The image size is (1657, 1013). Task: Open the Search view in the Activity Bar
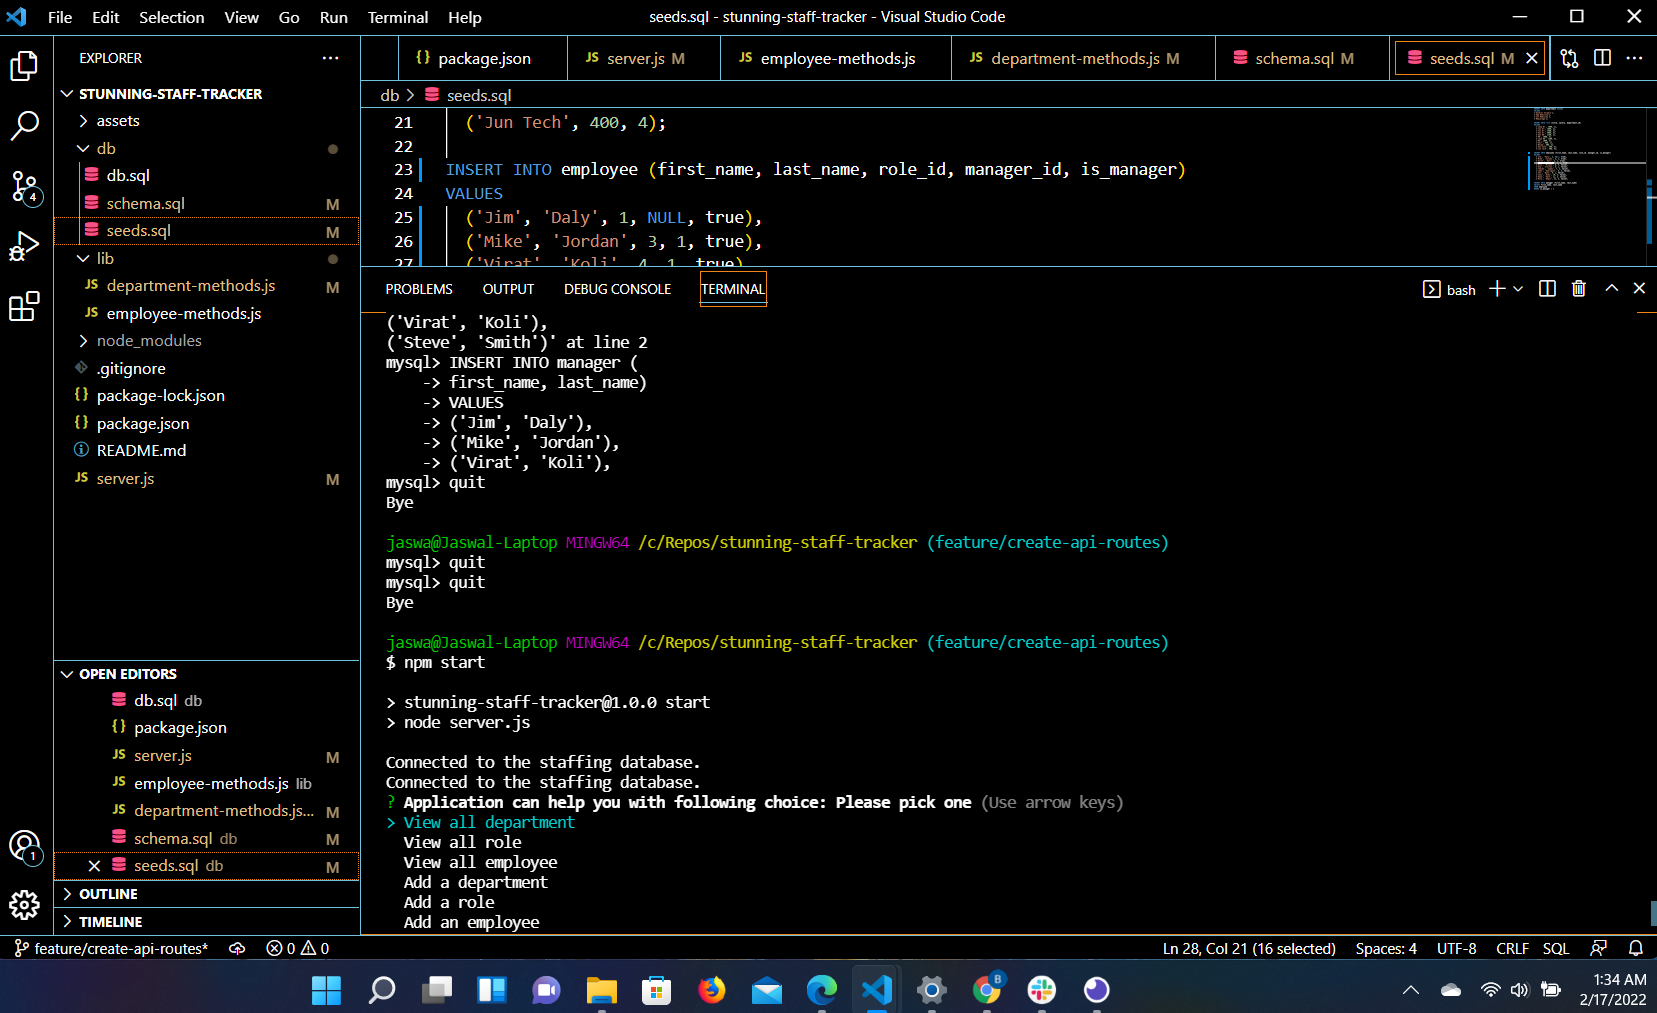click(x=24, y=126)
